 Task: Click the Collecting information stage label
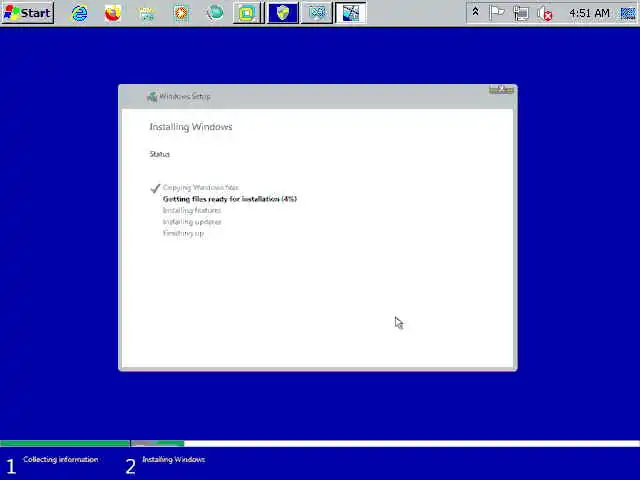pos(60,459)
